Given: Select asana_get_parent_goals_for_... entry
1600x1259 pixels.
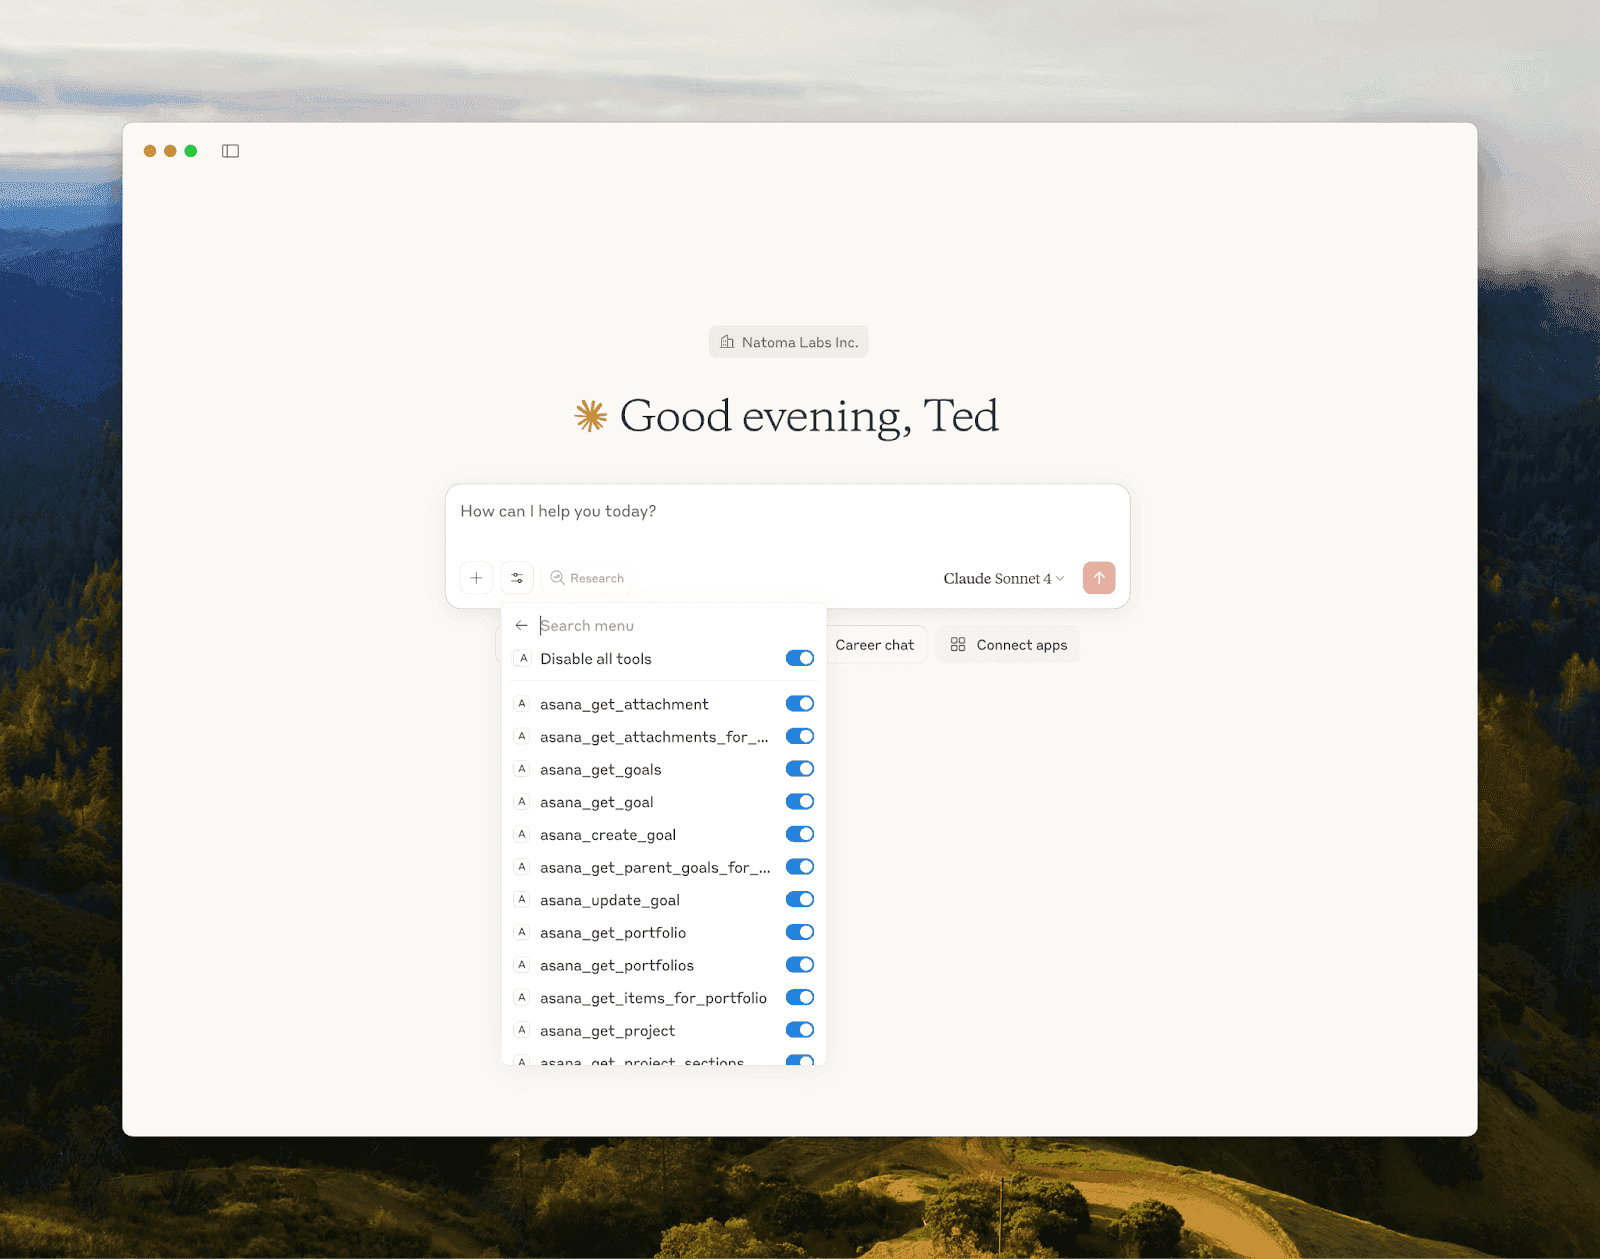Looking at the screenshot, I should click(x=664, y=867).
